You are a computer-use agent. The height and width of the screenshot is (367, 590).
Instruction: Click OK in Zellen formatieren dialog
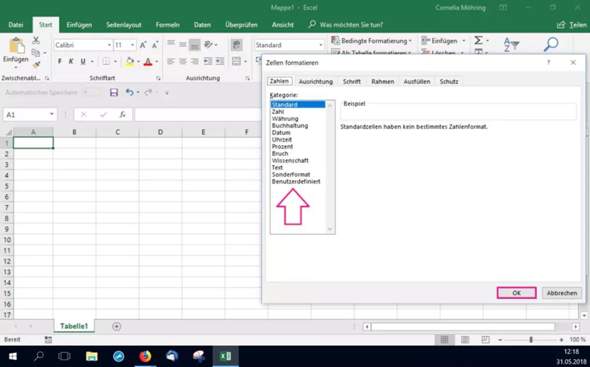[516, 293]
